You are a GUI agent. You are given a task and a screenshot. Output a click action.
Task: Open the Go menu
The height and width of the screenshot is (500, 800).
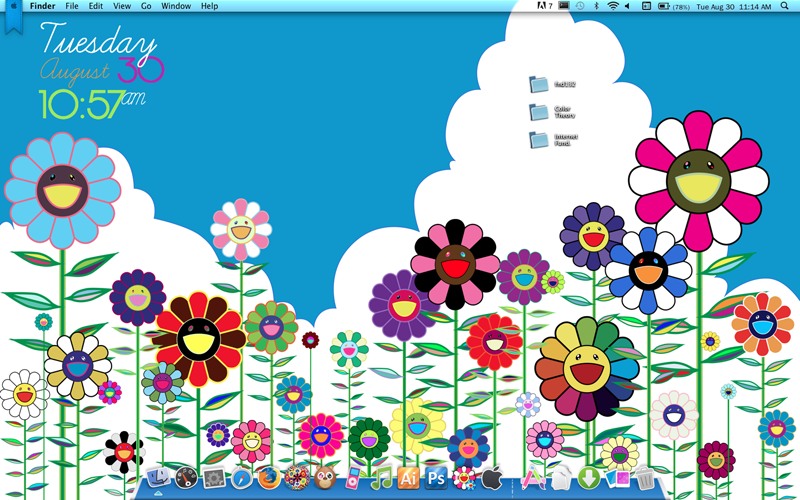[x=146, y=6]
